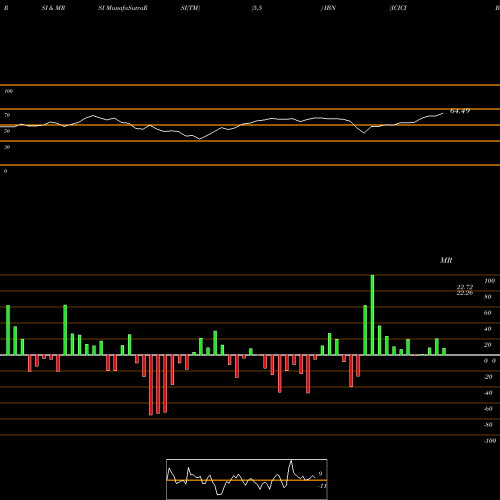Click the MR panel heading label
The height and width of the screenshot is (500, 500).
point(446,260)
